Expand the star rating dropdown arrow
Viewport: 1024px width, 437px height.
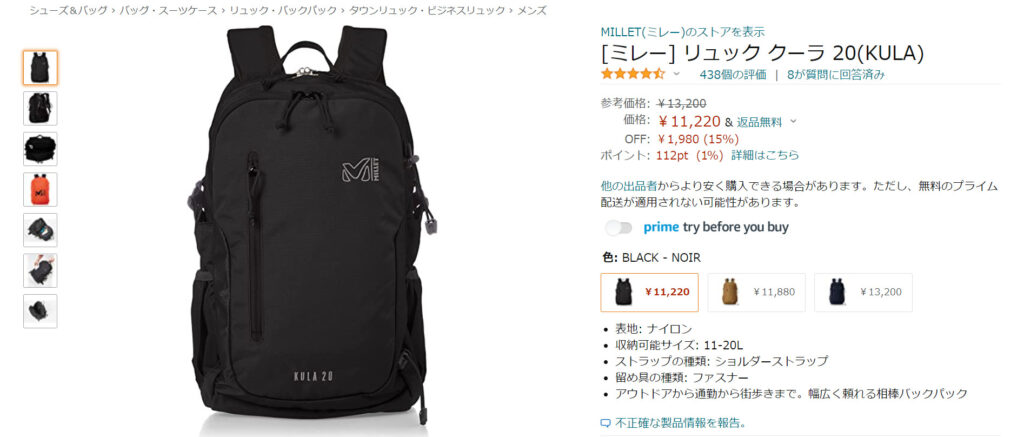(677, 74)
